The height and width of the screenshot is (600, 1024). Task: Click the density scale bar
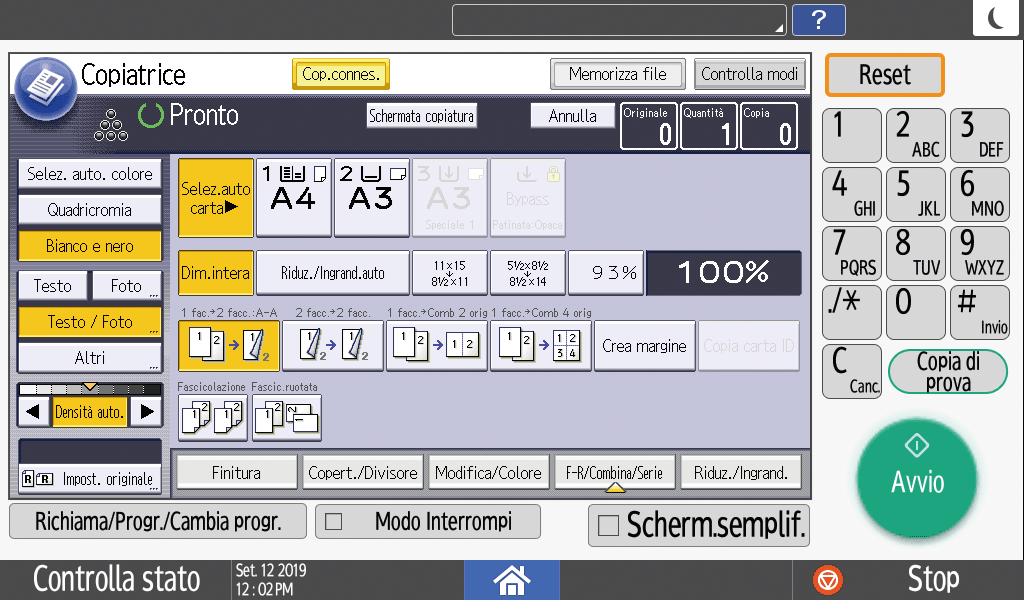pos(89,389)
